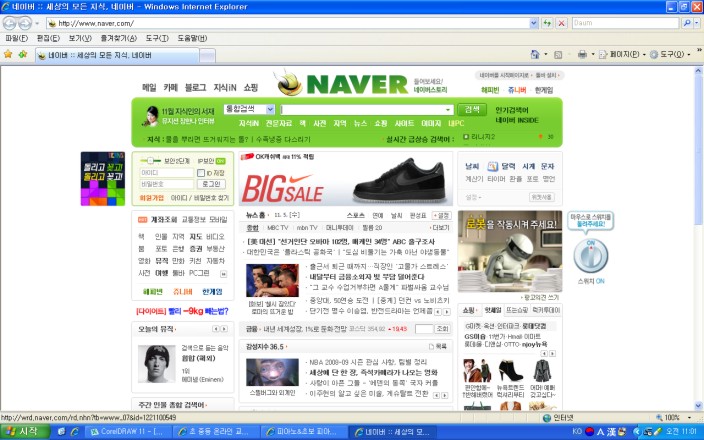Open back/forward recent pages dropdown
704x440 pixels.
[37, 23]
